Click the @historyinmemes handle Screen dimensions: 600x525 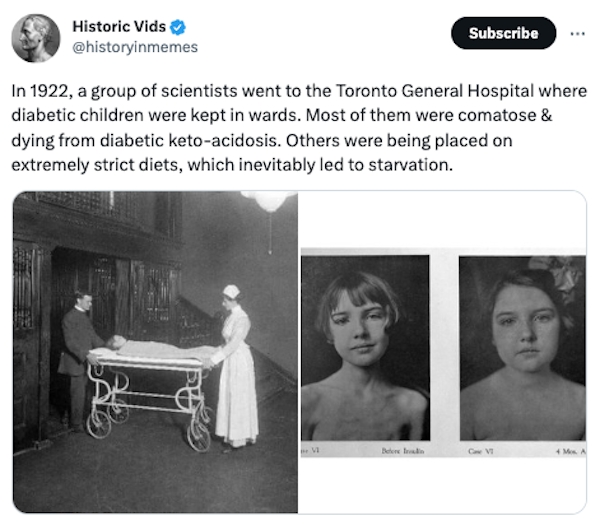point(135,47)
